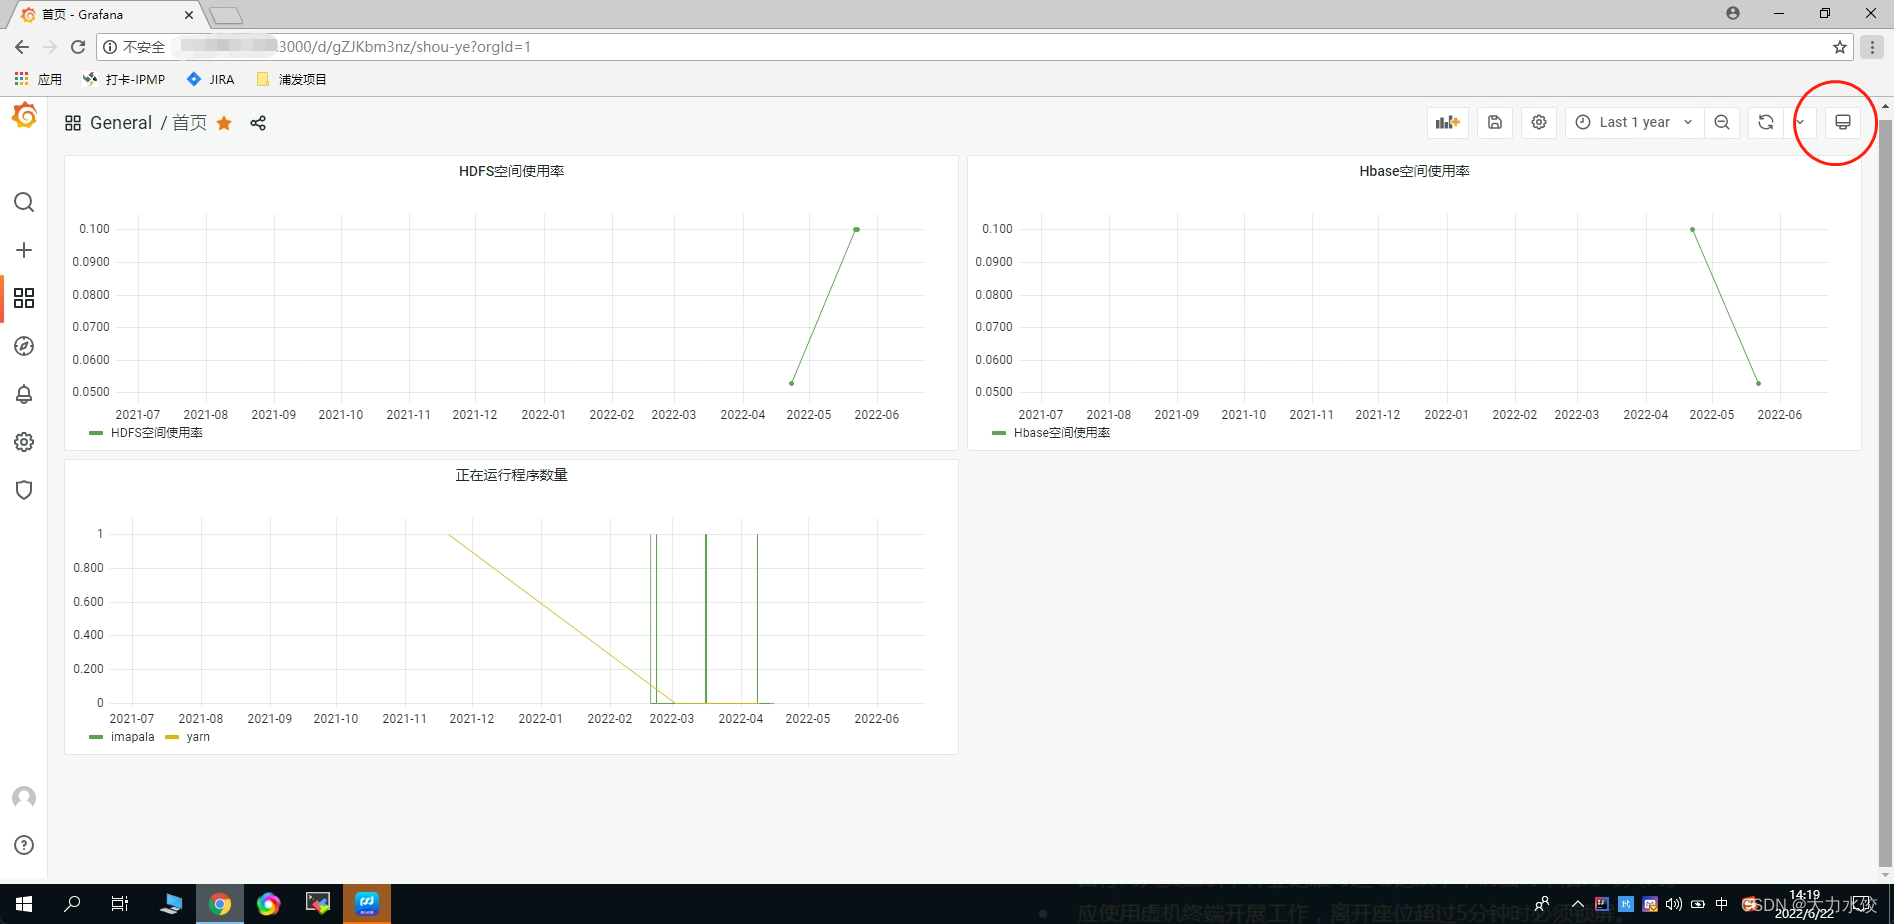Toggle the imapala series visibility
This screenshot has height=924, width=1894.
pos(133,737)
